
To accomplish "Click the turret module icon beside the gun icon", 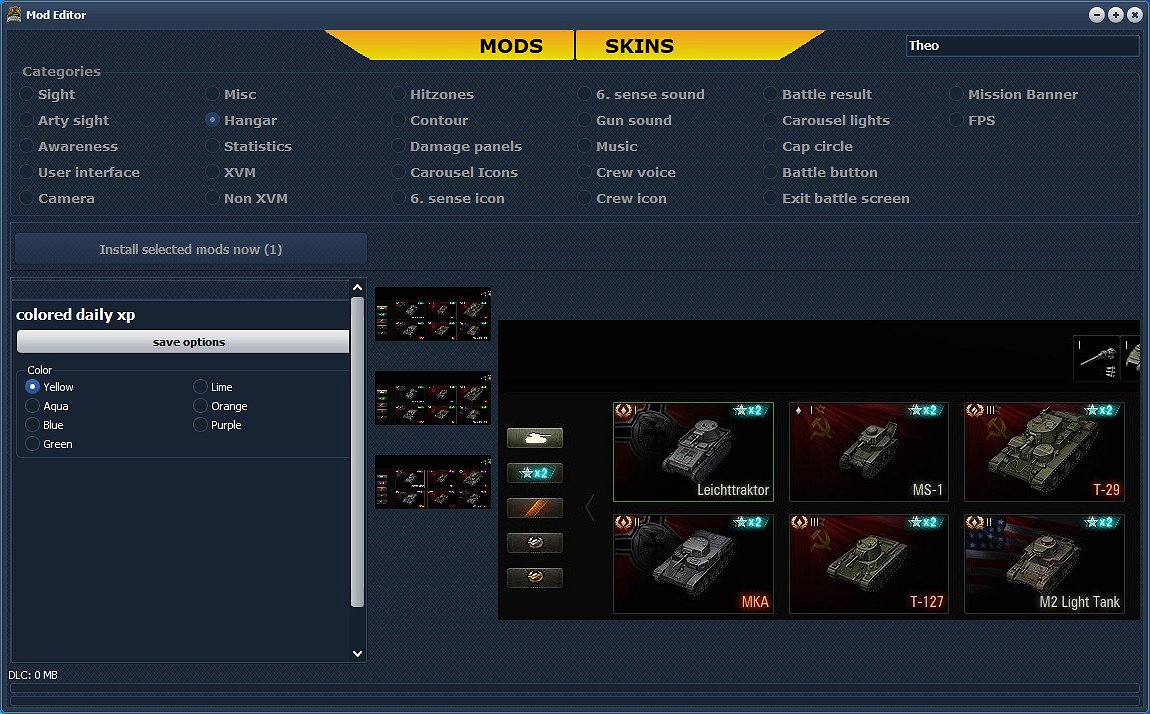I will click(x=1135, y=357).
